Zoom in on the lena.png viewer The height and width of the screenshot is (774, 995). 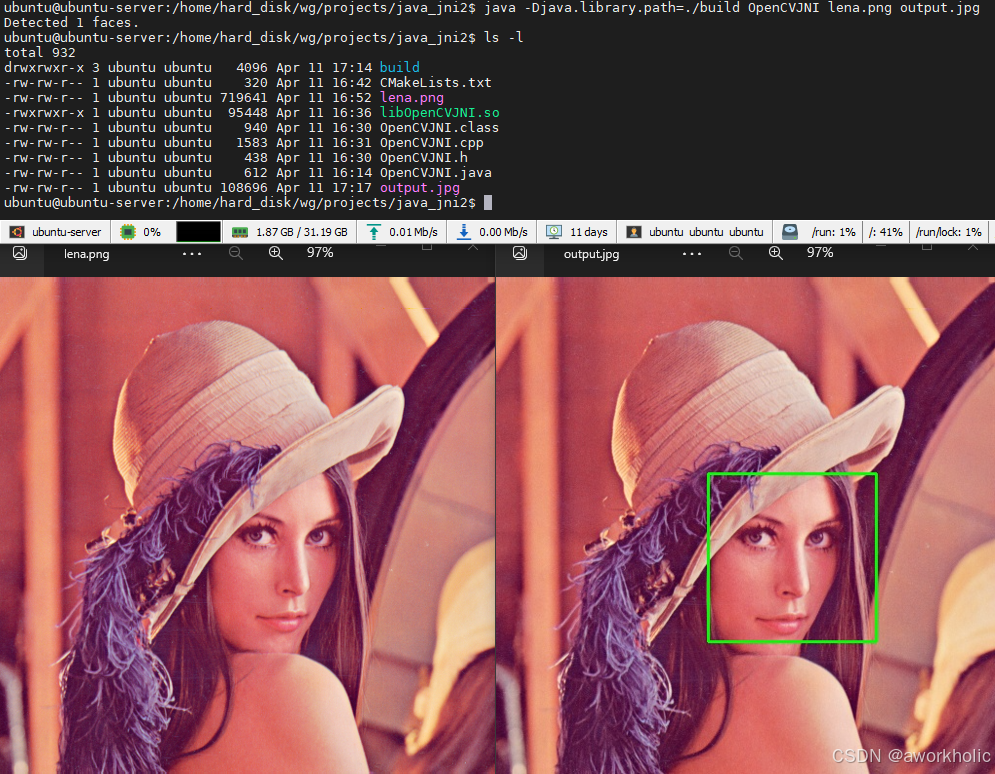[275, 253]
